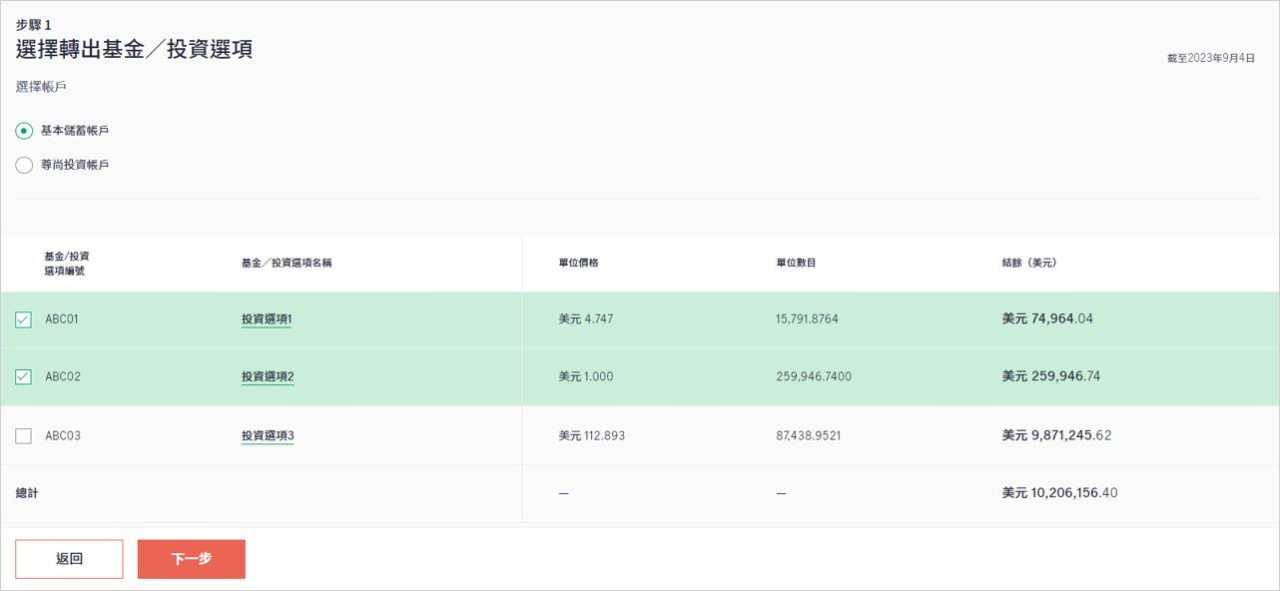Open the 投資選項3 fund link
The image size is (1280, 591).
(x=267, y=436)
